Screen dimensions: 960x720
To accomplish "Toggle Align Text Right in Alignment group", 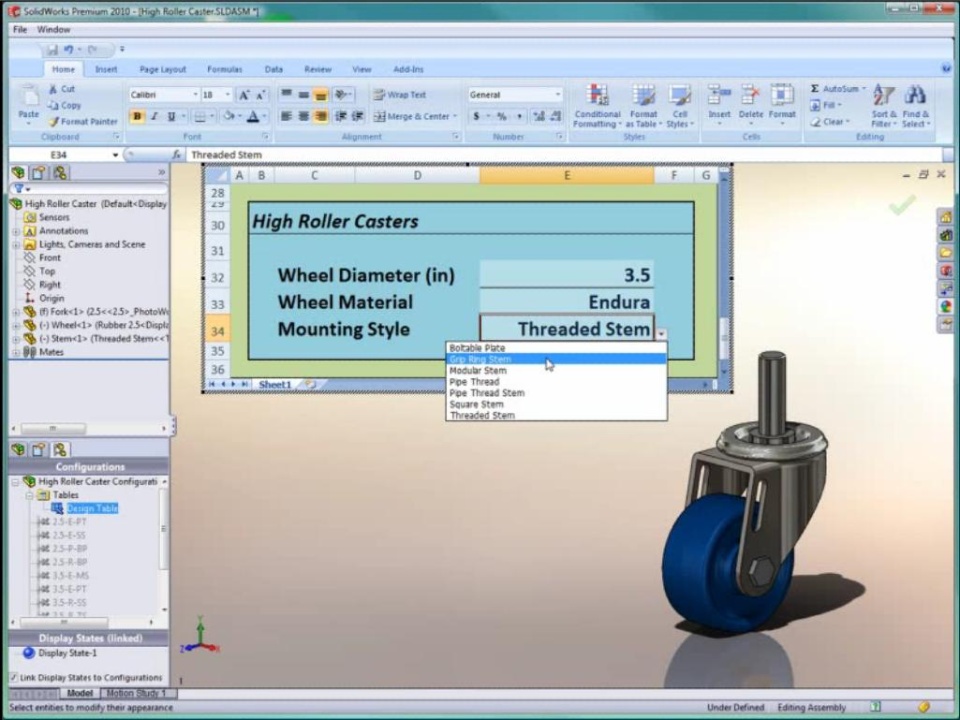I will click(320, 116).
